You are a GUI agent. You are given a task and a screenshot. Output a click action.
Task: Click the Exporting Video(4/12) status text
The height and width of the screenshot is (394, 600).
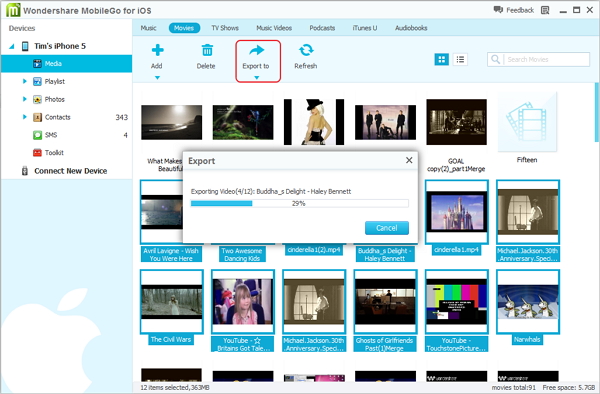tap(271, 191)
